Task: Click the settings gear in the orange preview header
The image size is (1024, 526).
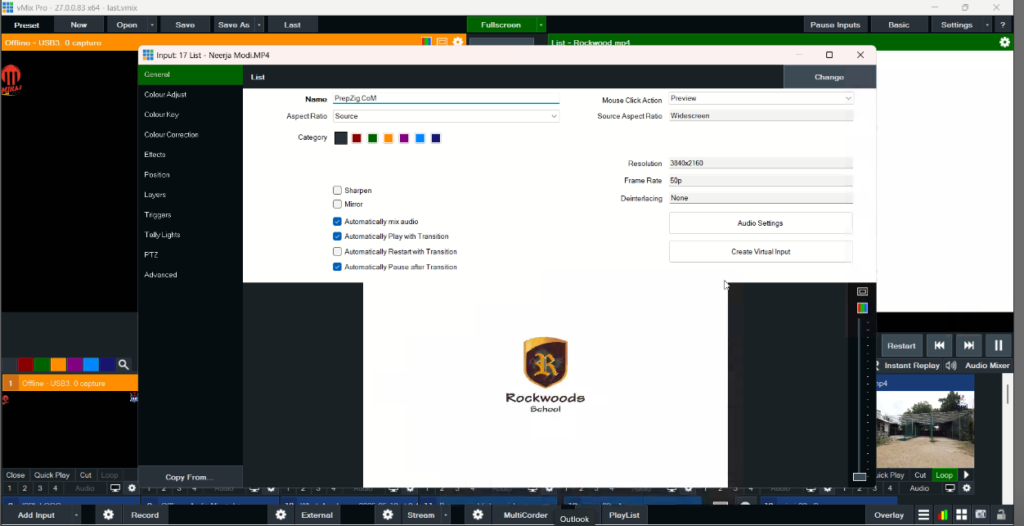Action: [458, 42]
